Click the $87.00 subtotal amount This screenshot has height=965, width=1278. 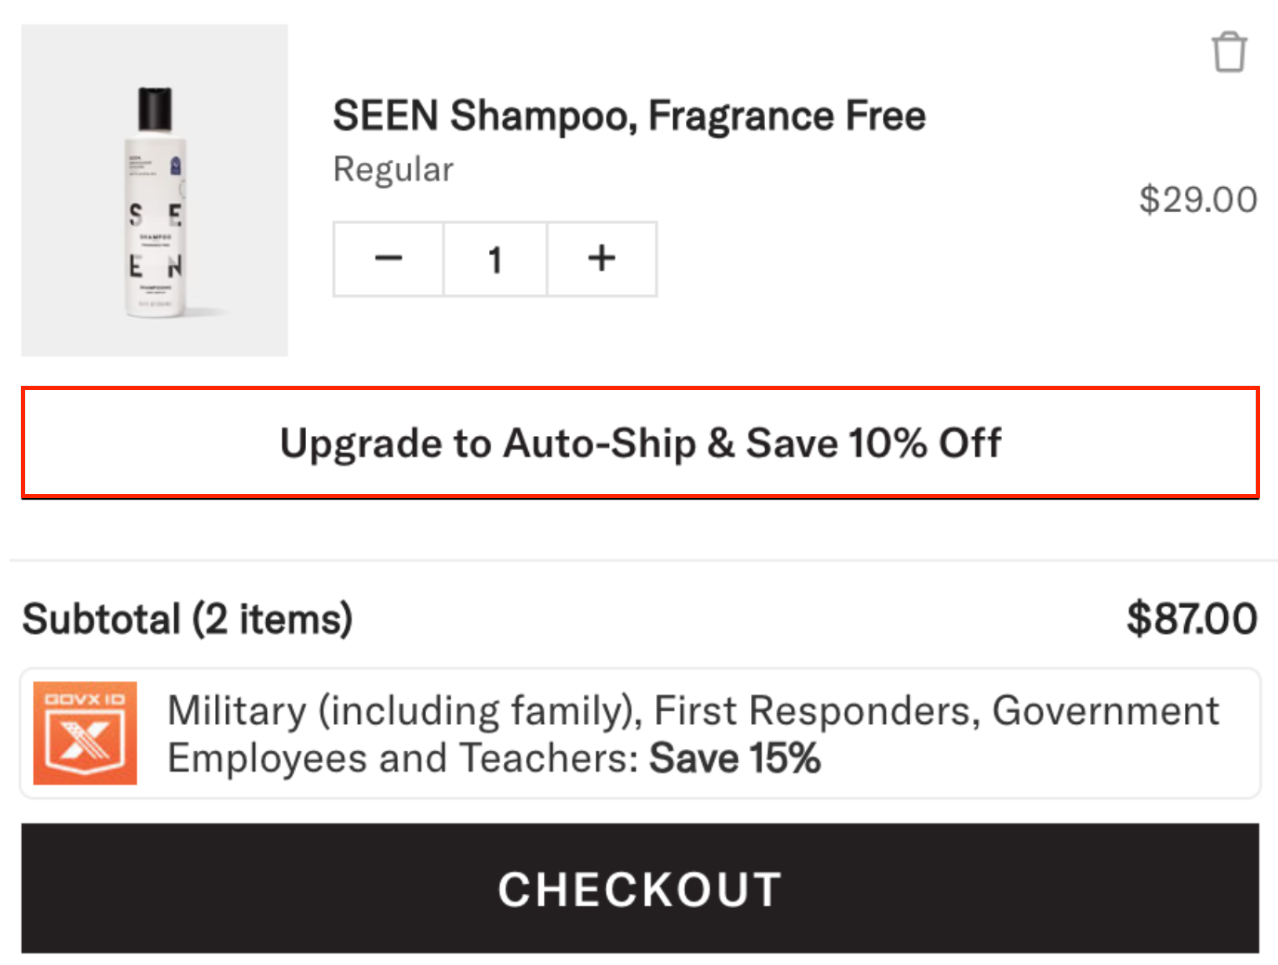(1191, 619)
